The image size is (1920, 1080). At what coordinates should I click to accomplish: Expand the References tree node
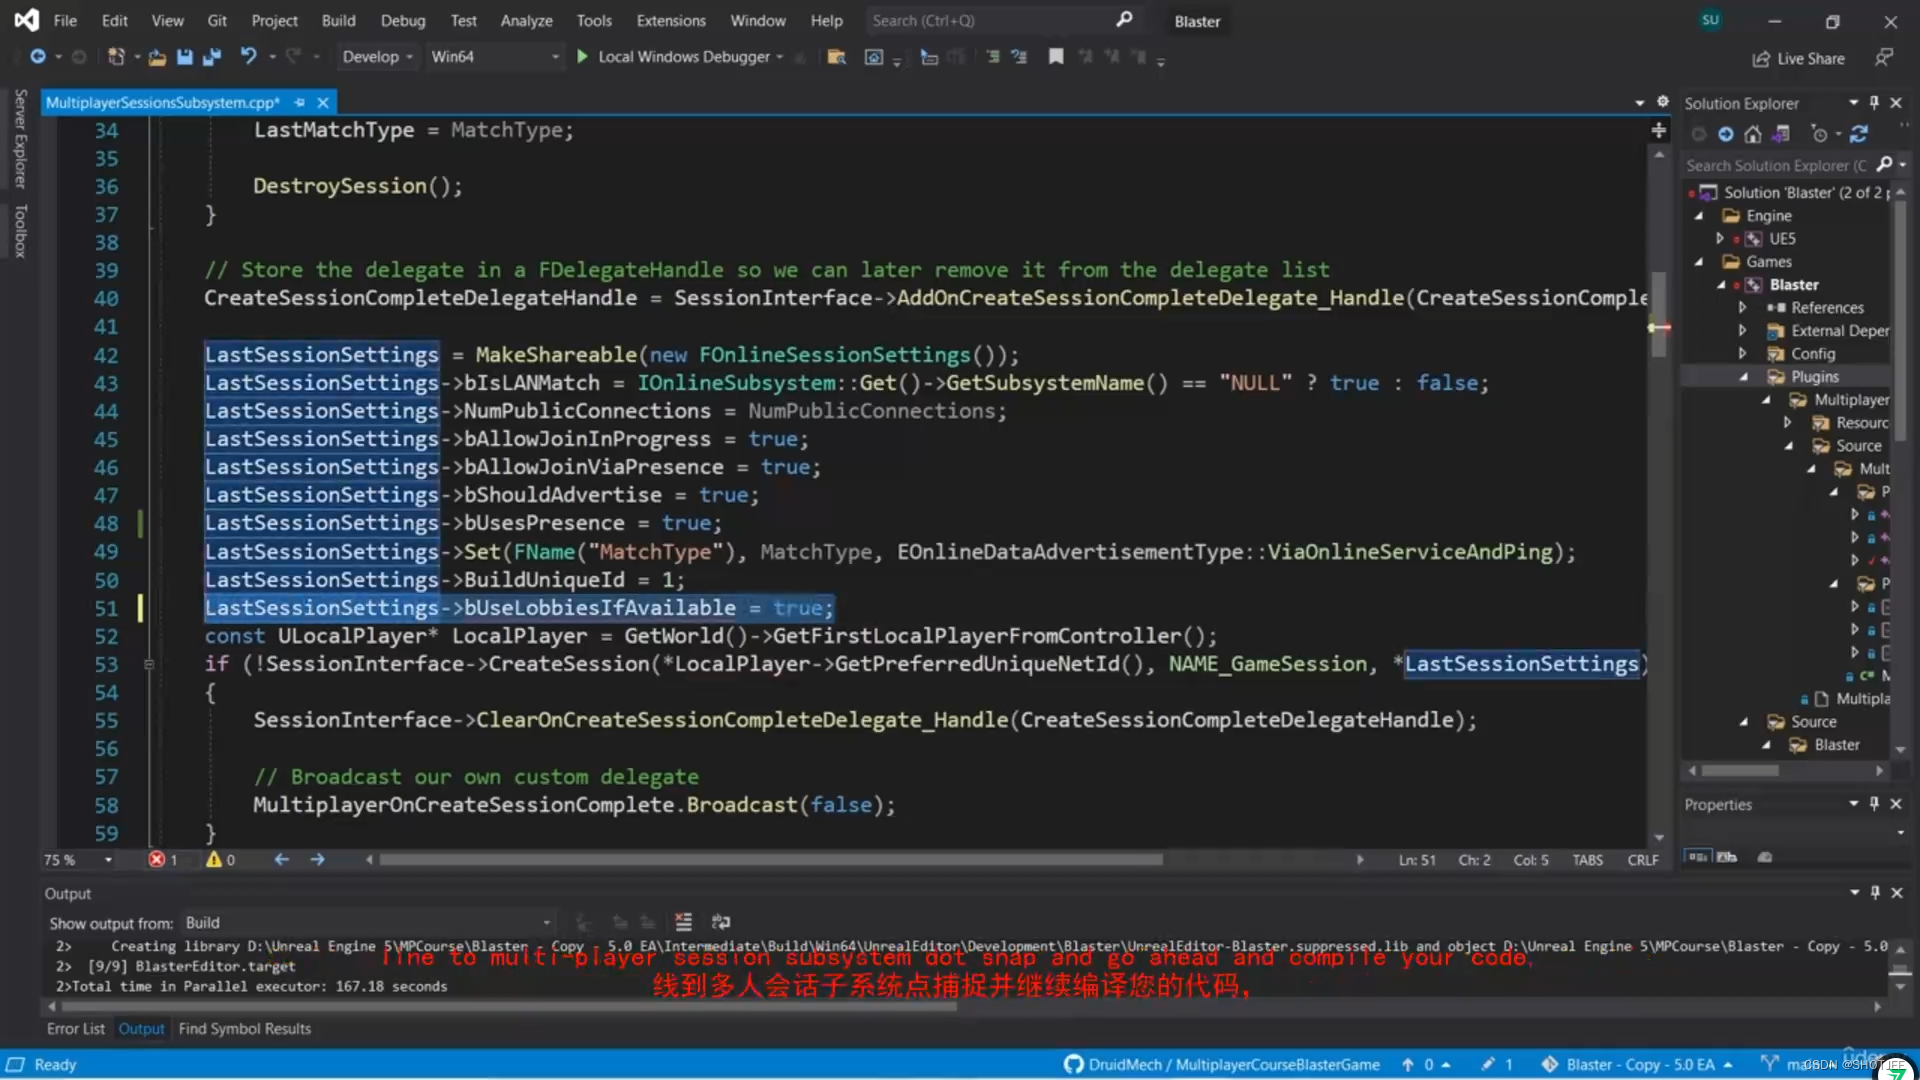coord(1742,308)
